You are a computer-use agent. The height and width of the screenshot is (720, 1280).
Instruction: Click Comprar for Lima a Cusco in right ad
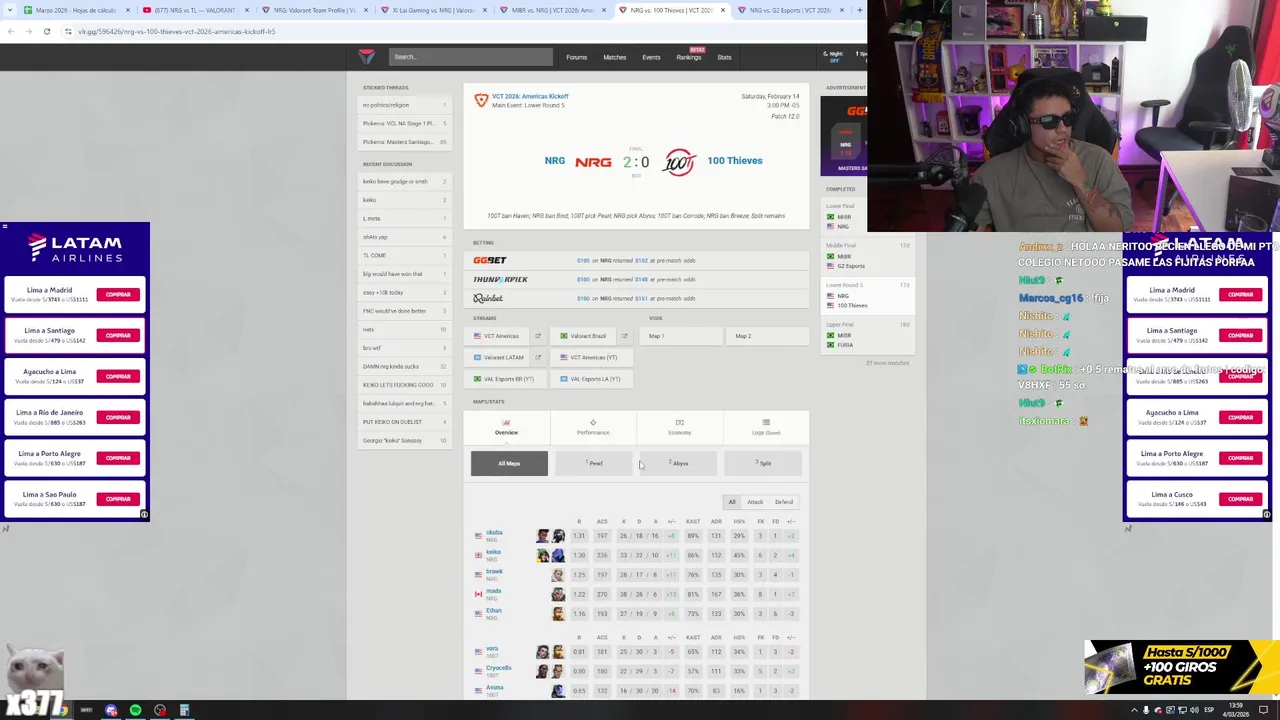[1240, 499]
